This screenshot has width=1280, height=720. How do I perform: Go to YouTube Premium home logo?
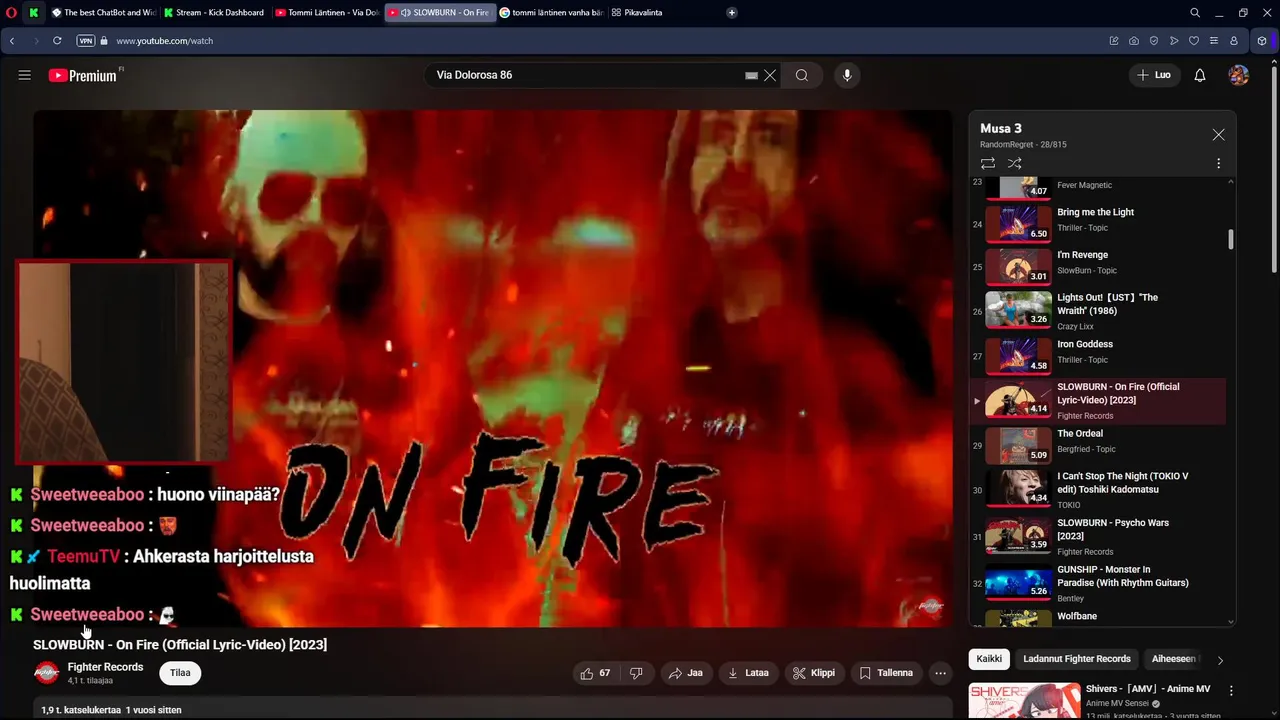click(83, 75)
